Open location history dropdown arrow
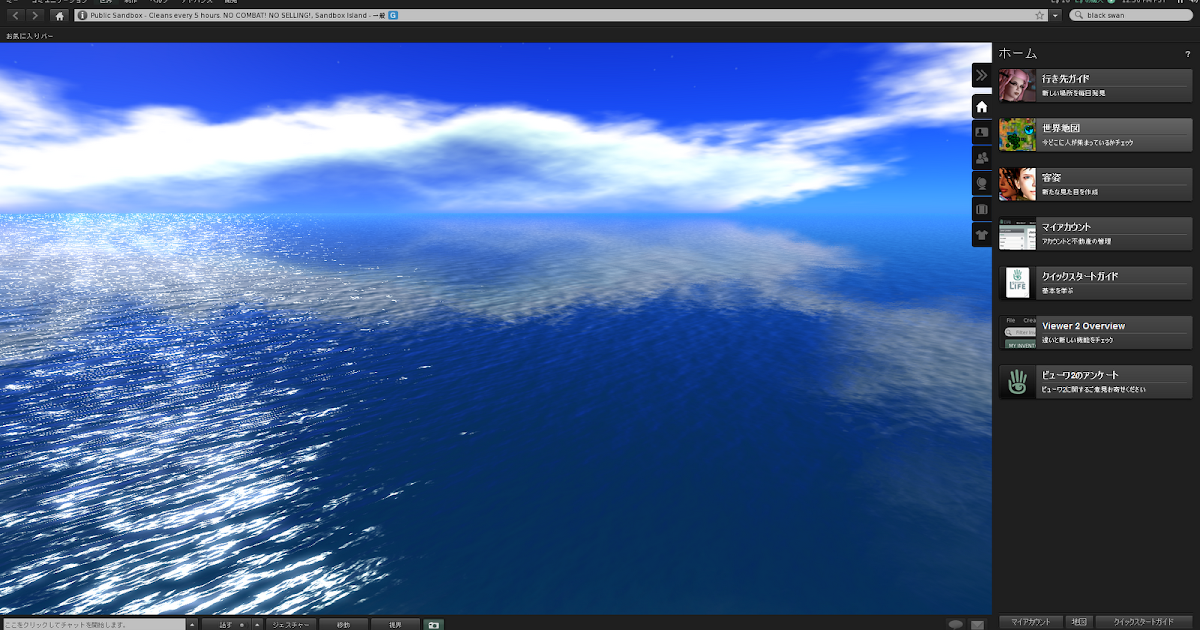This screenshot has height=630, width=1200. [x=1055, y=16]
